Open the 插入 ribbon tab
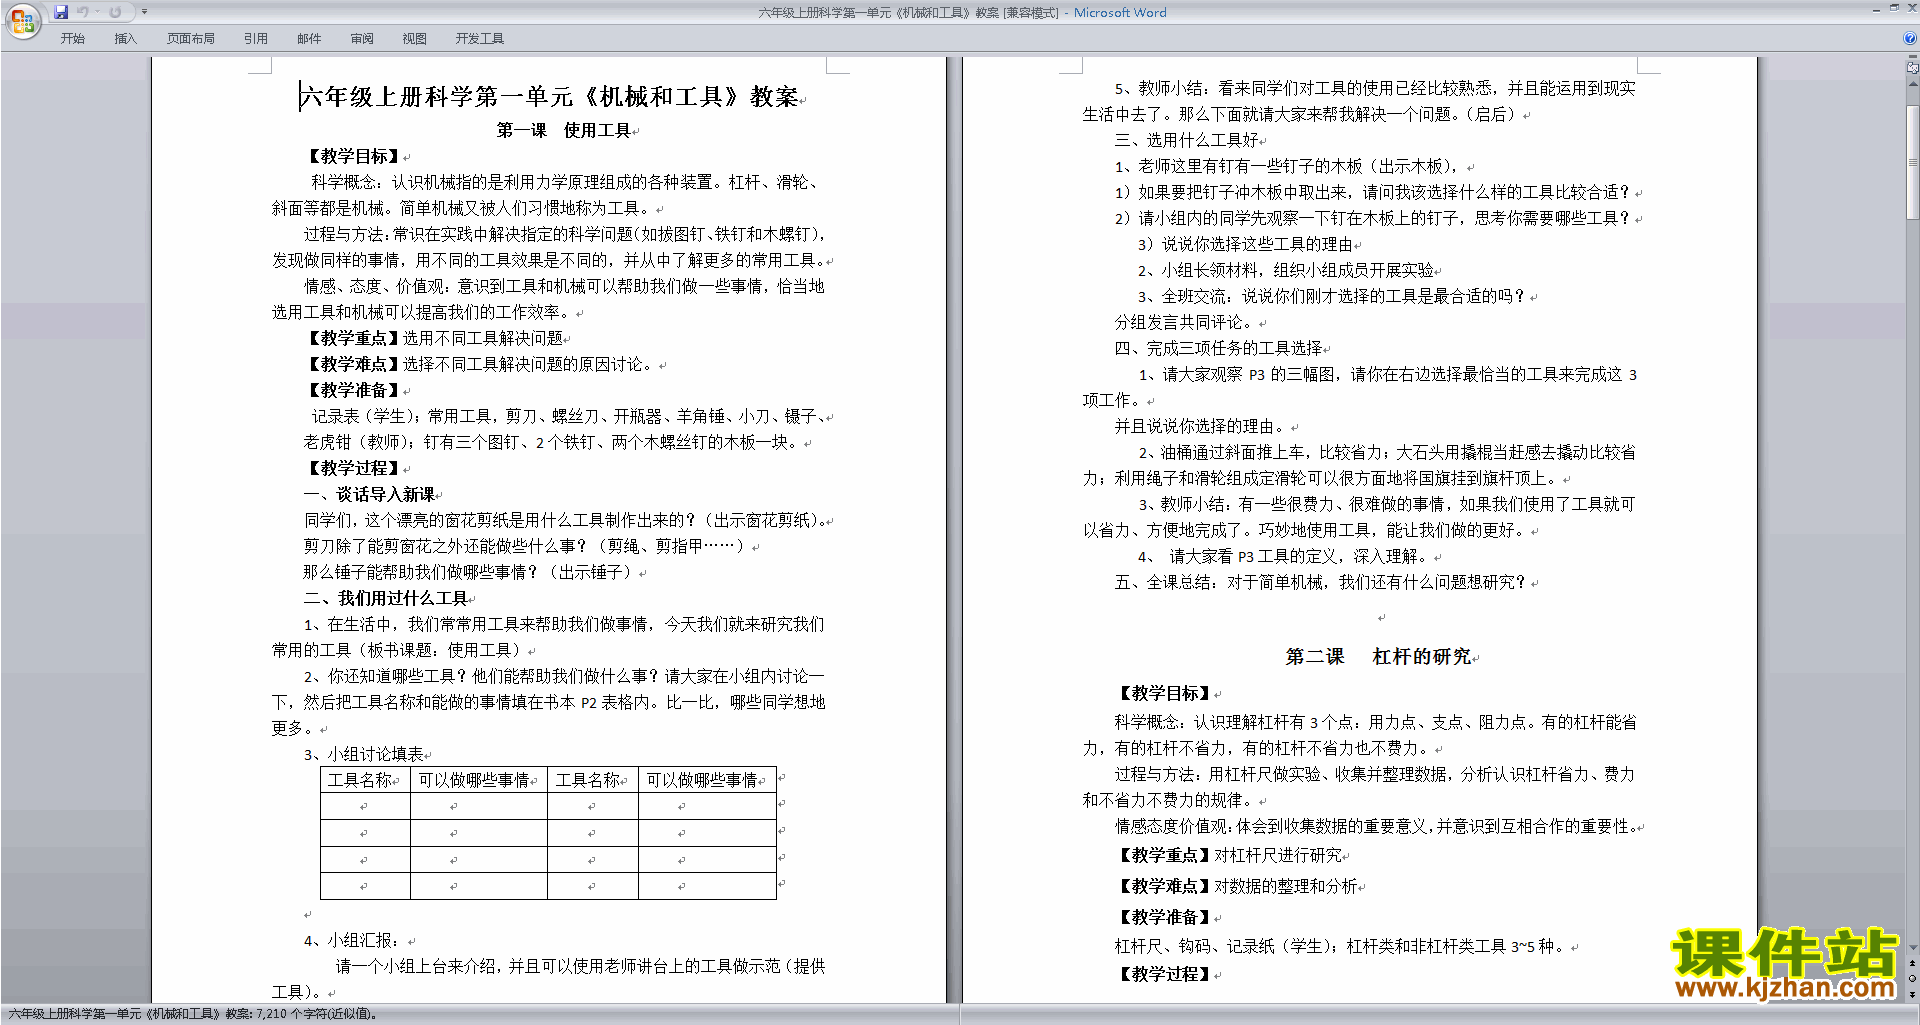1920x1025 pixels. pyautogui.click(x=125, y=39)
